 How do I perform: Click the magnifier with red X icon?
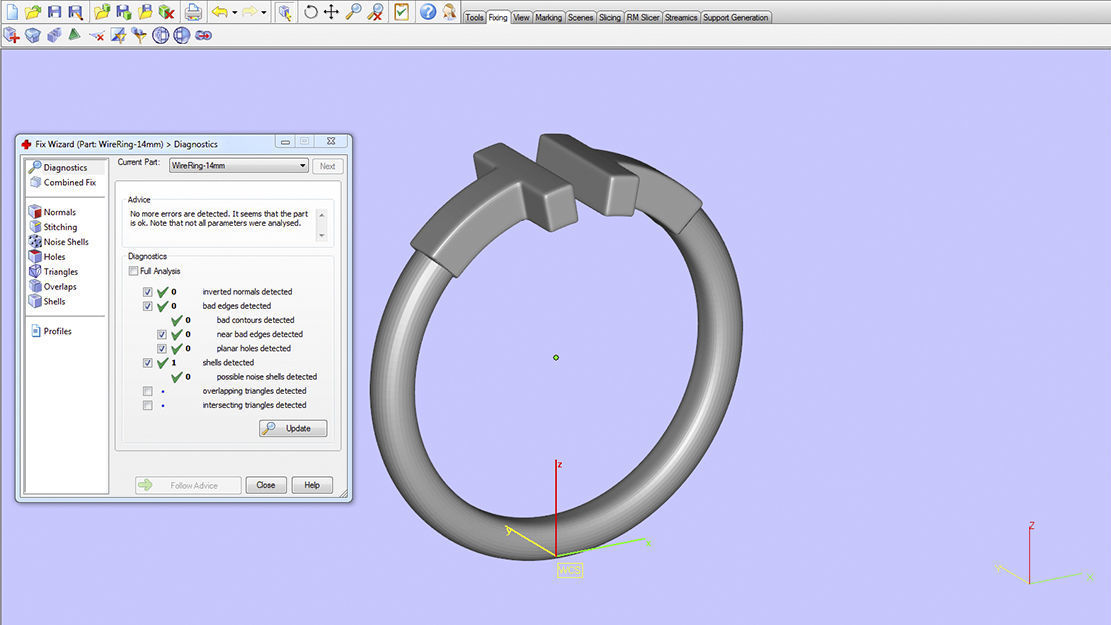point(375,12)
